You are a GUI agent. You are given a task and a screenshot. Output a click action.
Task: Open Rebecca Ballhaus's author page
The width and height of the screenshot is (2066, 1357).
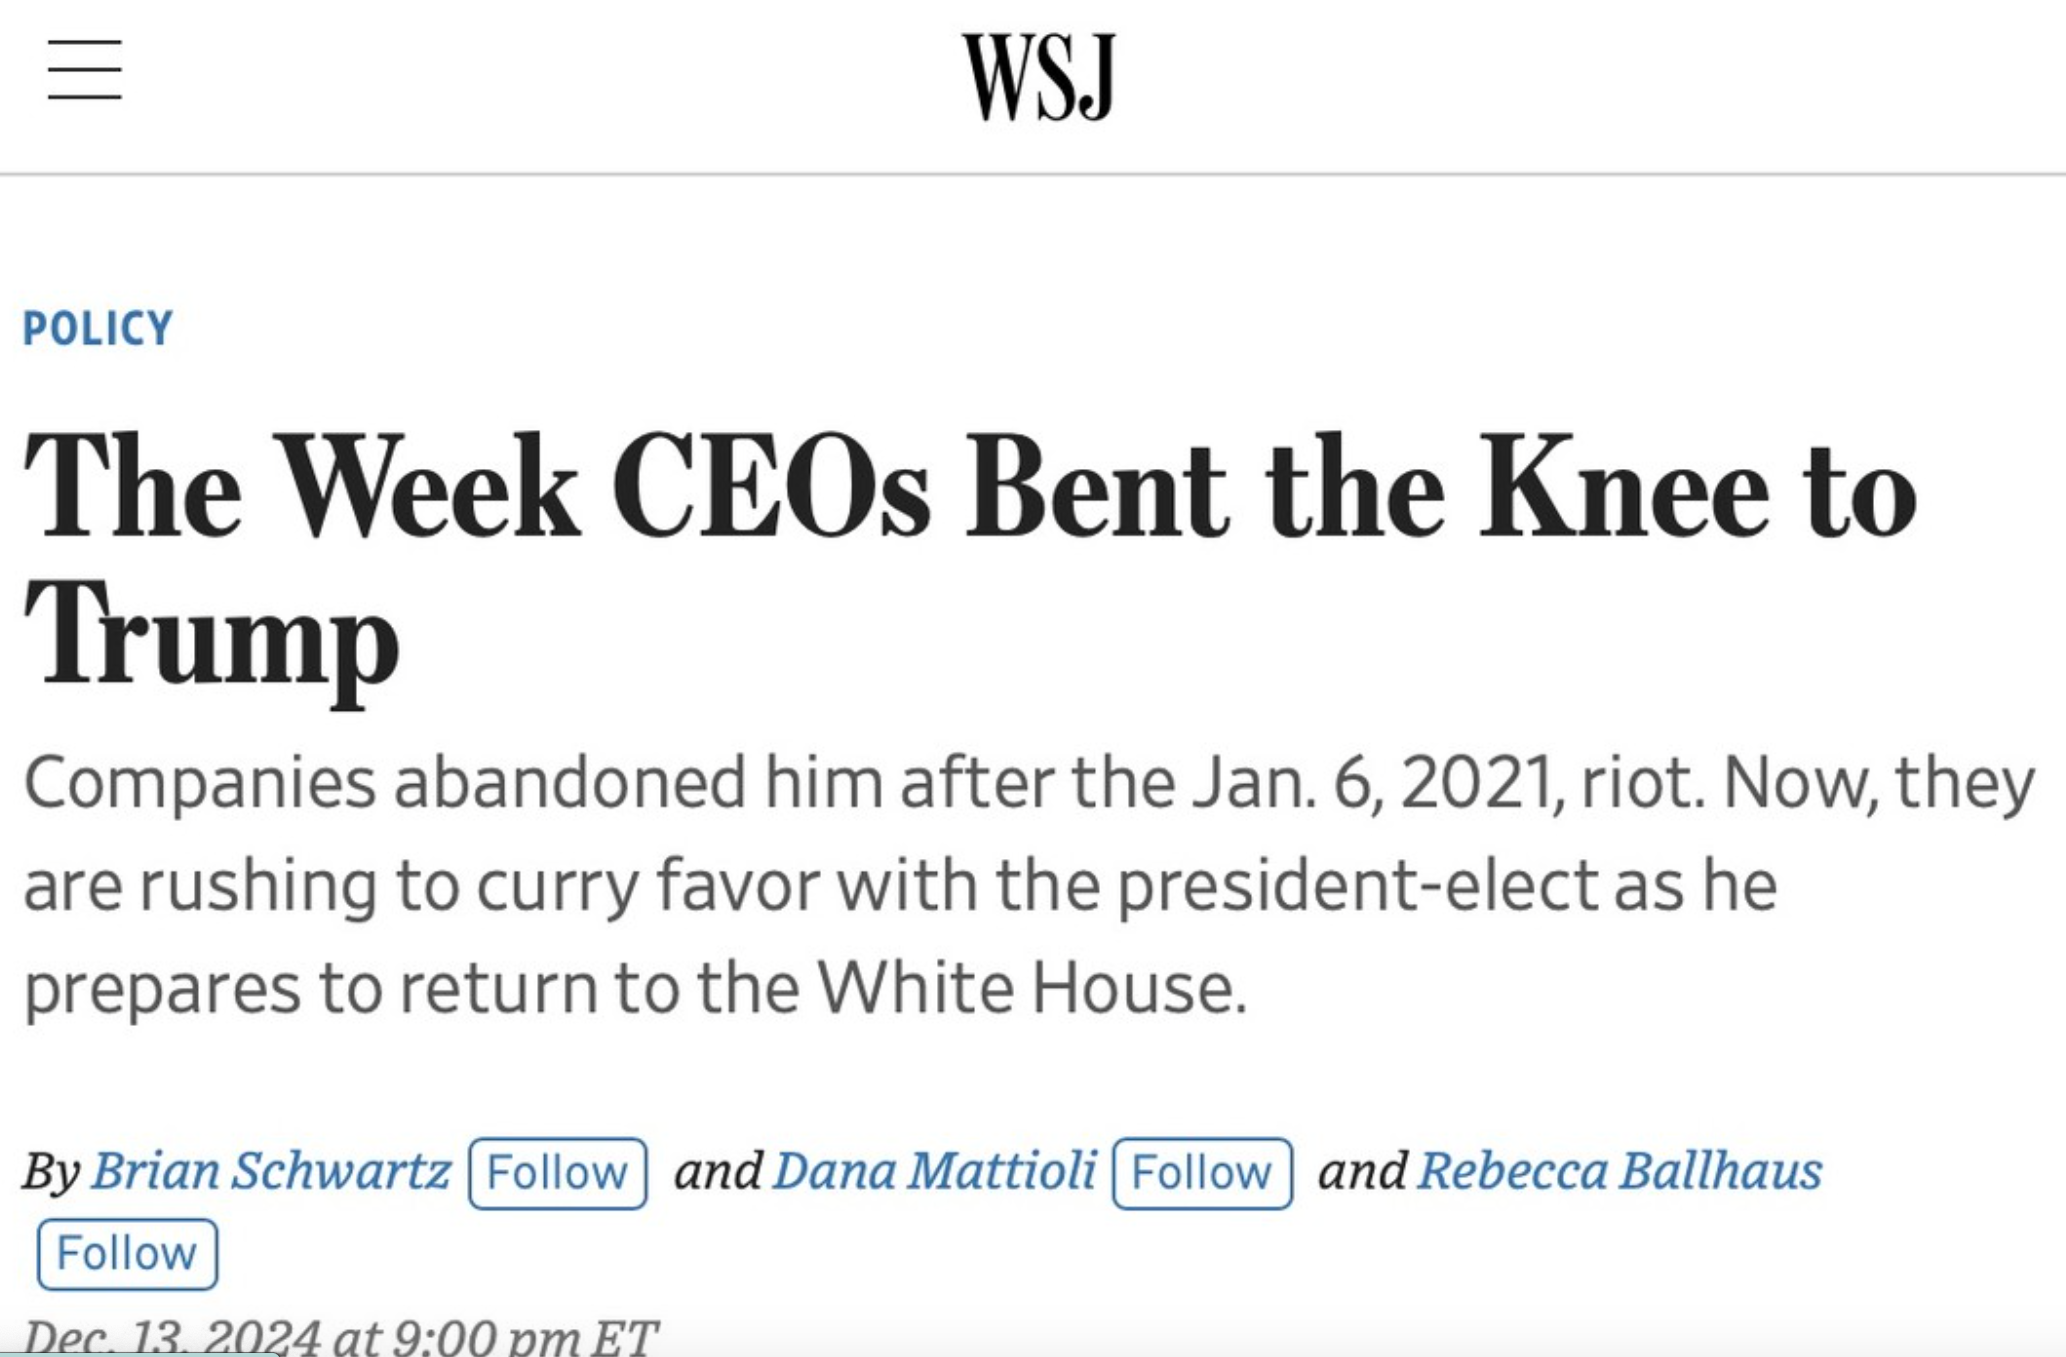1620,1171
